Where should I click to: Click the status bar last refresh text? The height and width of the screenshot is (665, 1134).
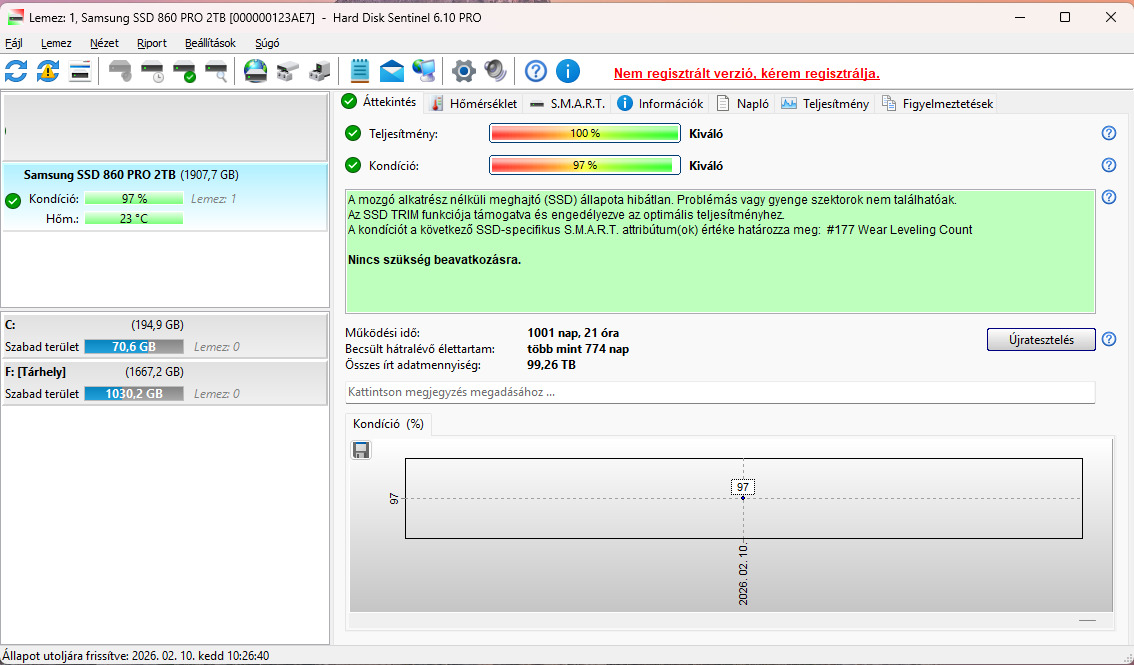click(x=135, y=656)
